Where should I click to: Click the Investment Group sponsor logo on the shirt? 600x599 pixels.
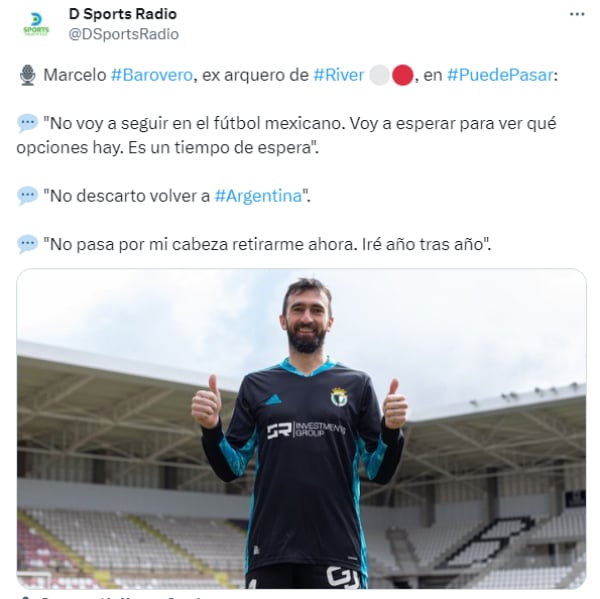[306, 430]
